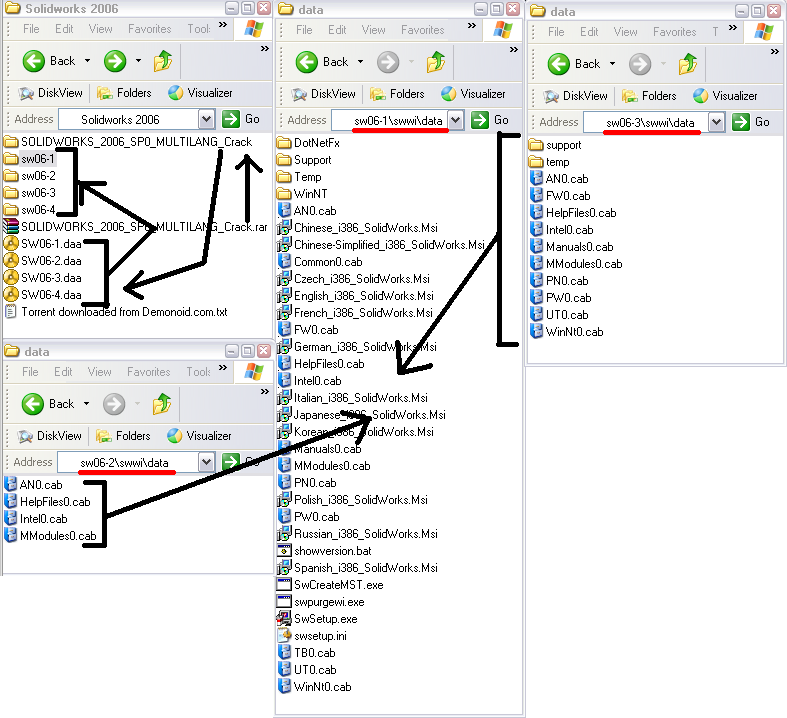Select the SOLIDWORKS Crack .rar archive
This screenshot has height=718, width=787.
click(135, 227)
